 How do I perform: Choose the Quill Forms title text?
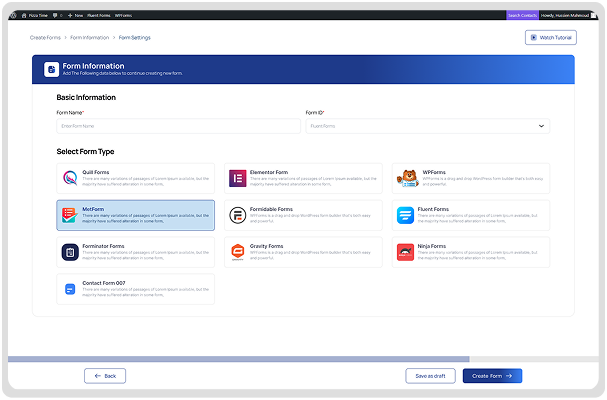tap(96, 172)
